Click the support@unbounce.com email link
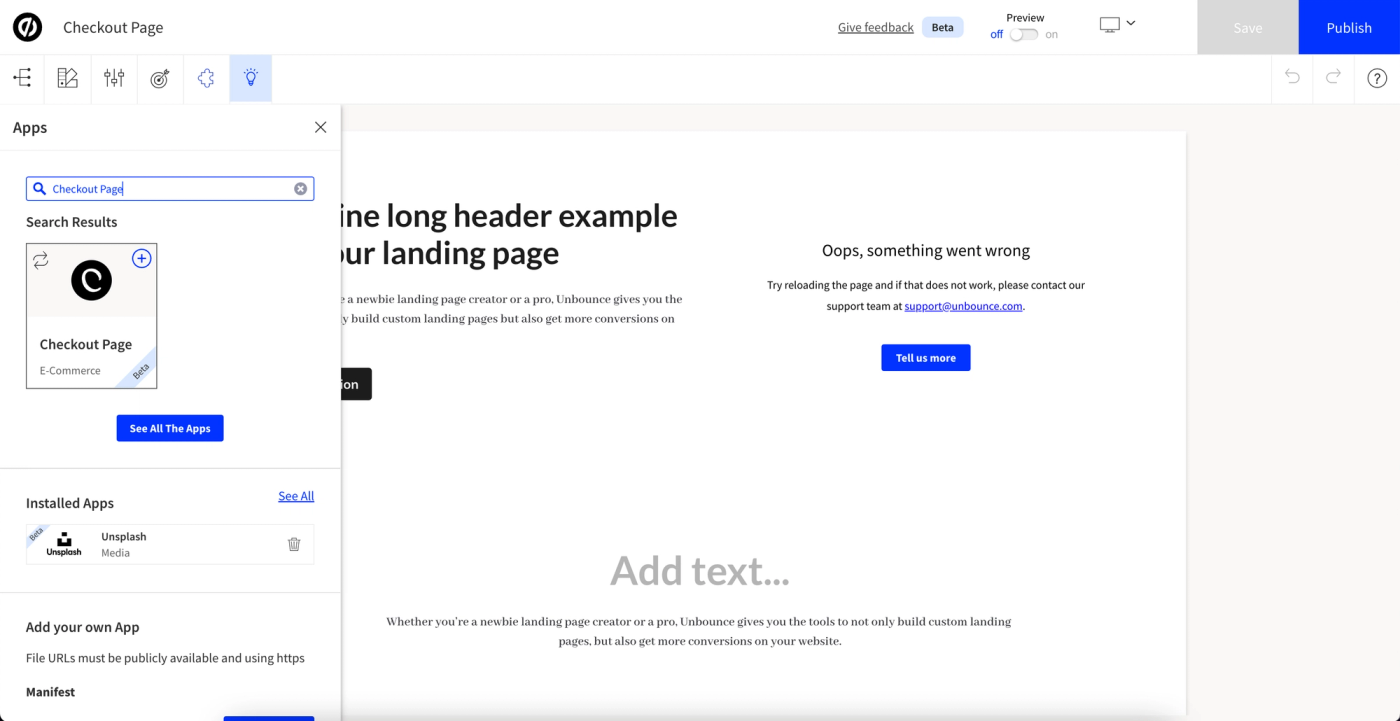Screen dimensions: 1400x721 [963, 306]
